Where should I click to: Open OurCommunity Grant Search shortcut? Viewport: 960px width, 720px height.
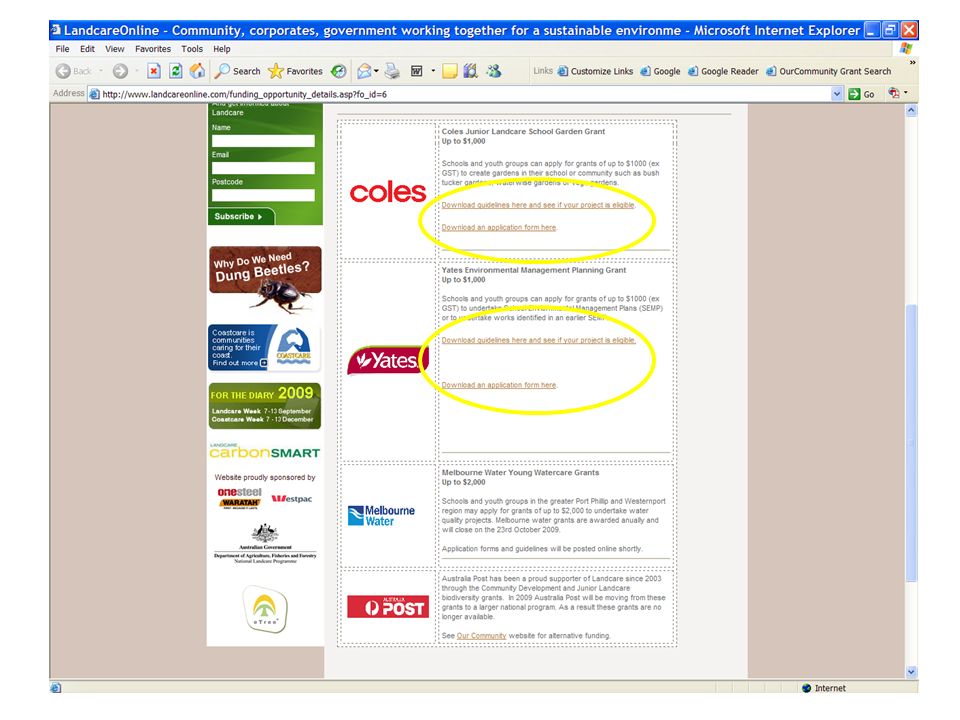(x=828, y=71)
